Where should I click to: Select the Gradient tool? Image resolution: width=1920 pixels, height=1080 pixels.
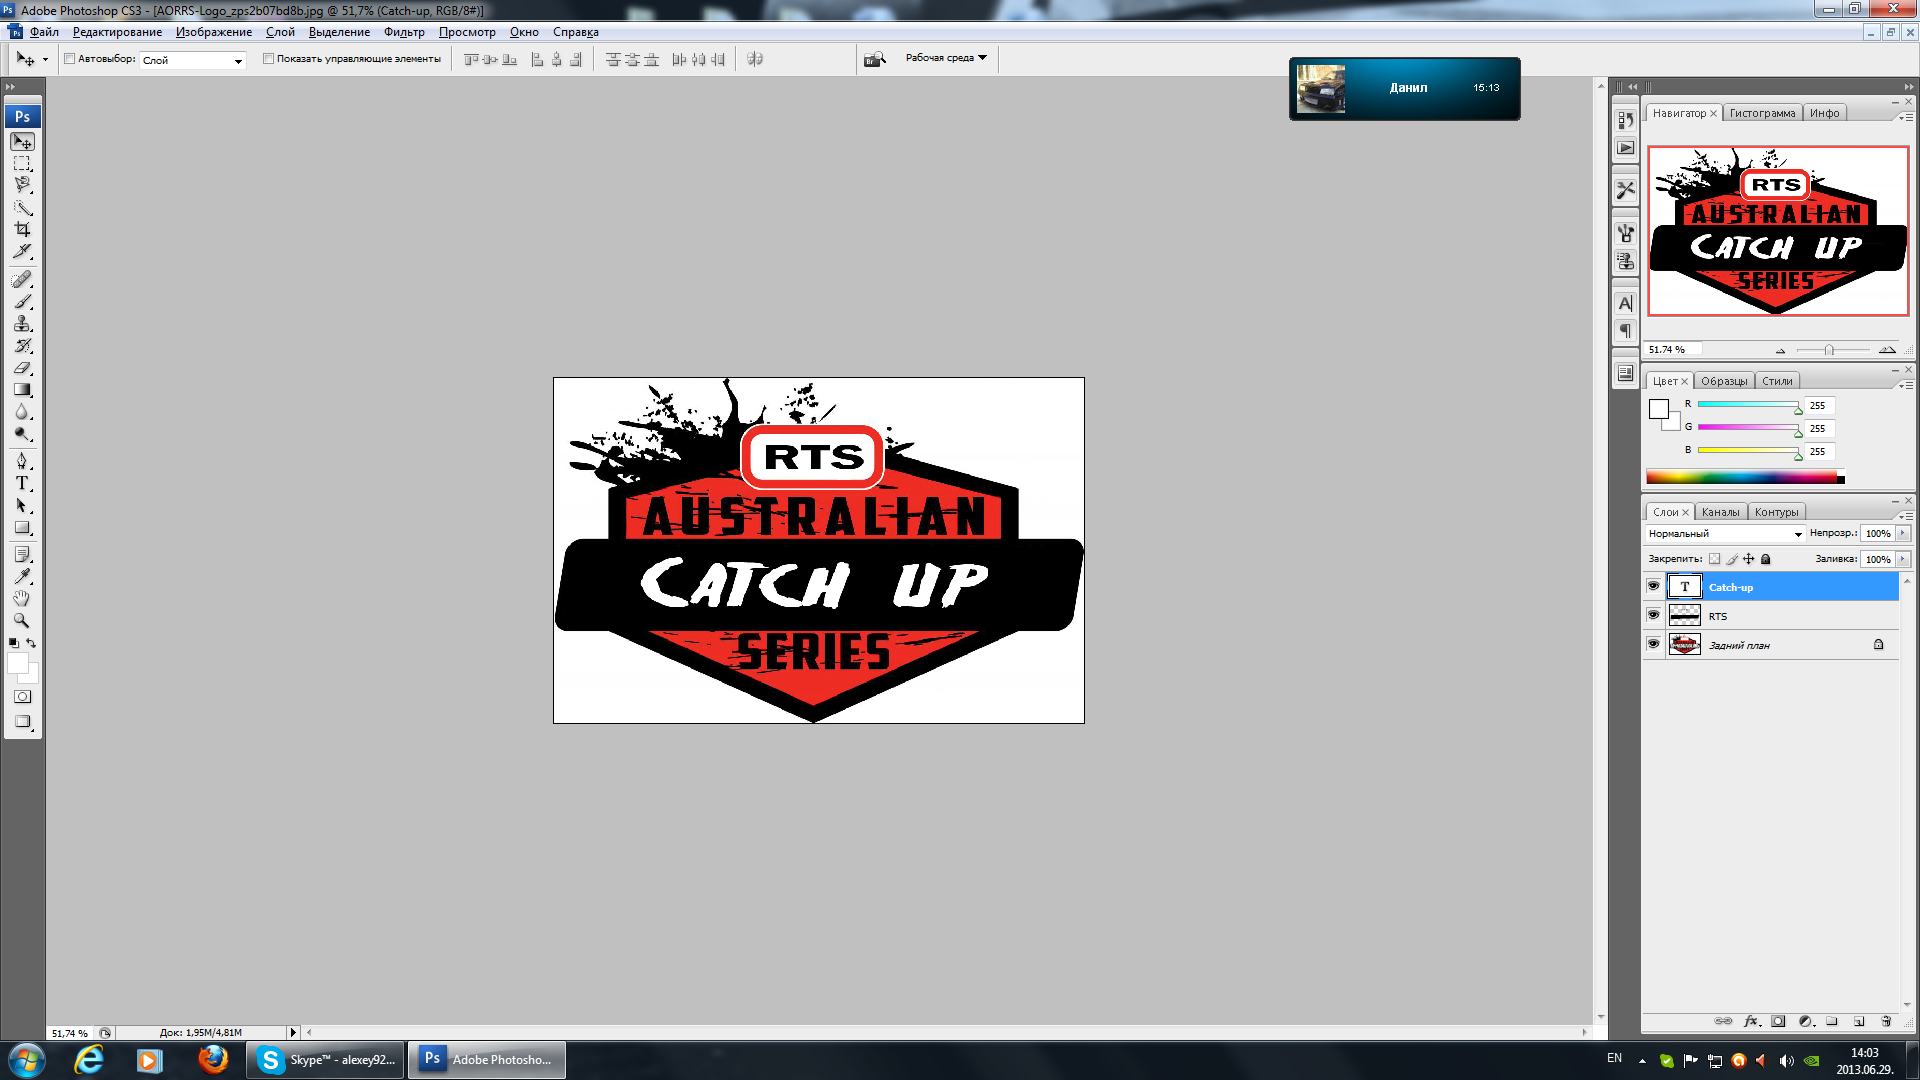pyautogui.click(x=22, y=389)
